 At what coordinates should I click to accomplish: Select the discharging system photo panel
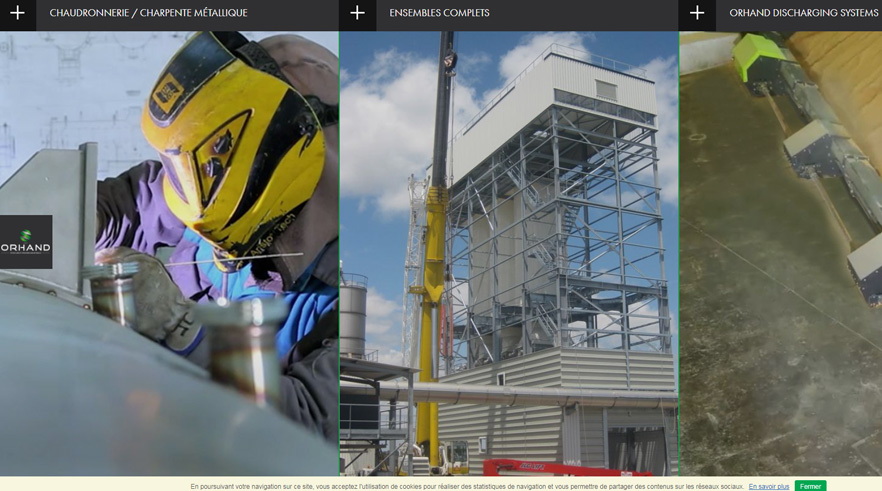pyautogui.click(x=781, y=253)
